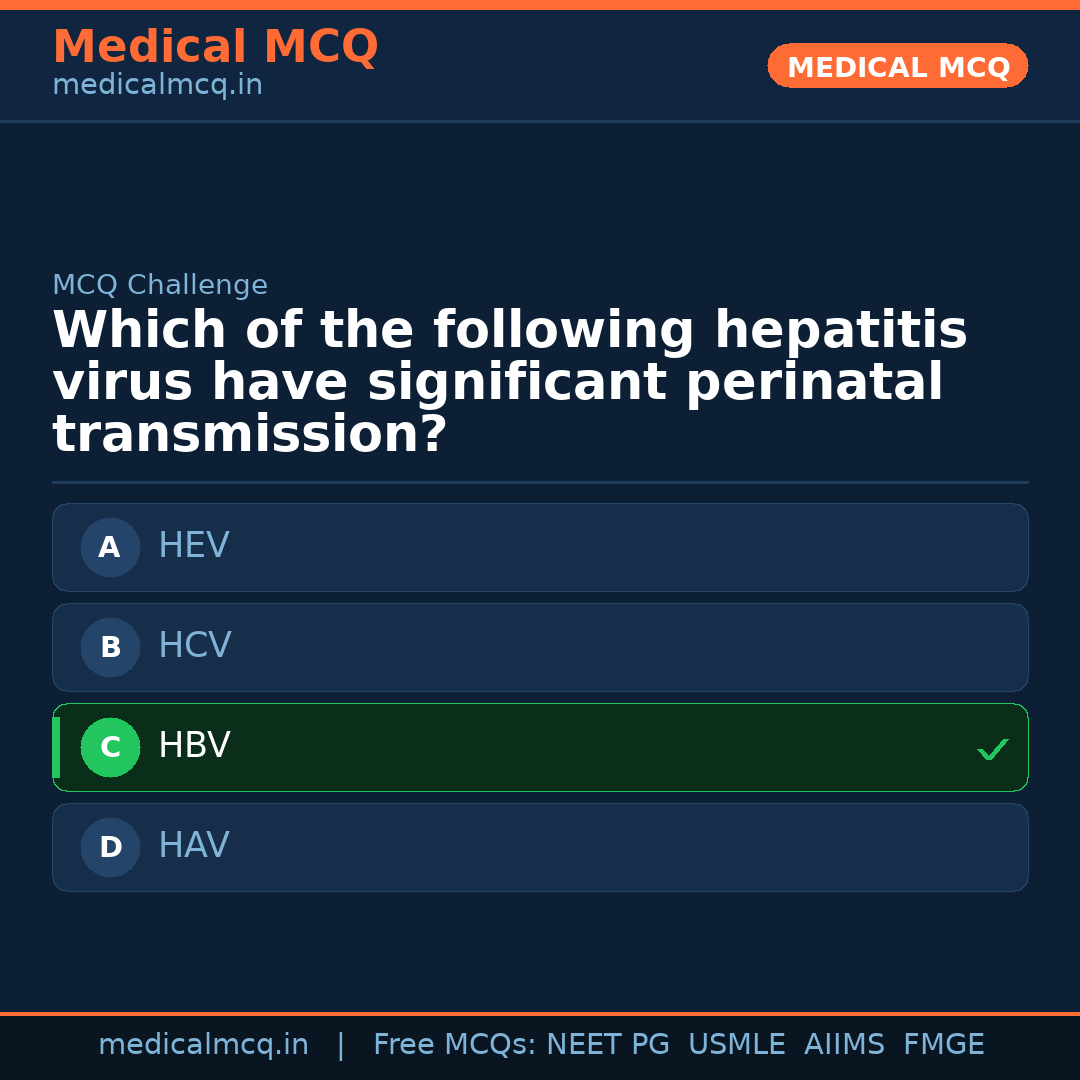
Task: Click the green checkmark on HBV
Action: pyautogui.click(x=992, y=749)
